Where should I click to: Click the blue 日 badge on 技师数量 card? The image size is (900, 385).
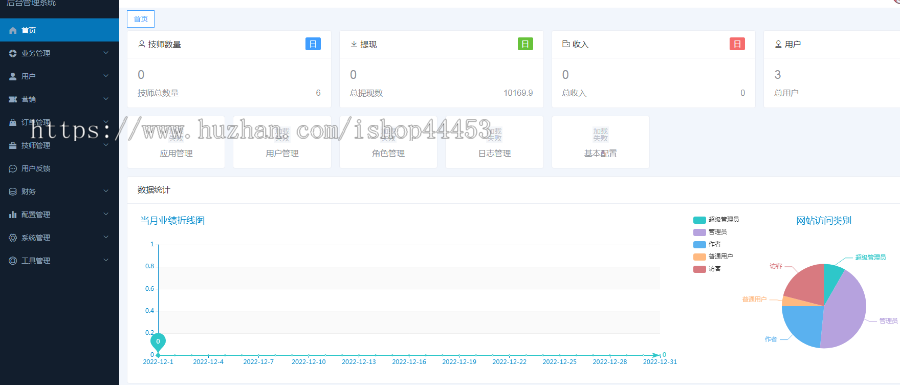pyautogui.click(x=313, y=44)
